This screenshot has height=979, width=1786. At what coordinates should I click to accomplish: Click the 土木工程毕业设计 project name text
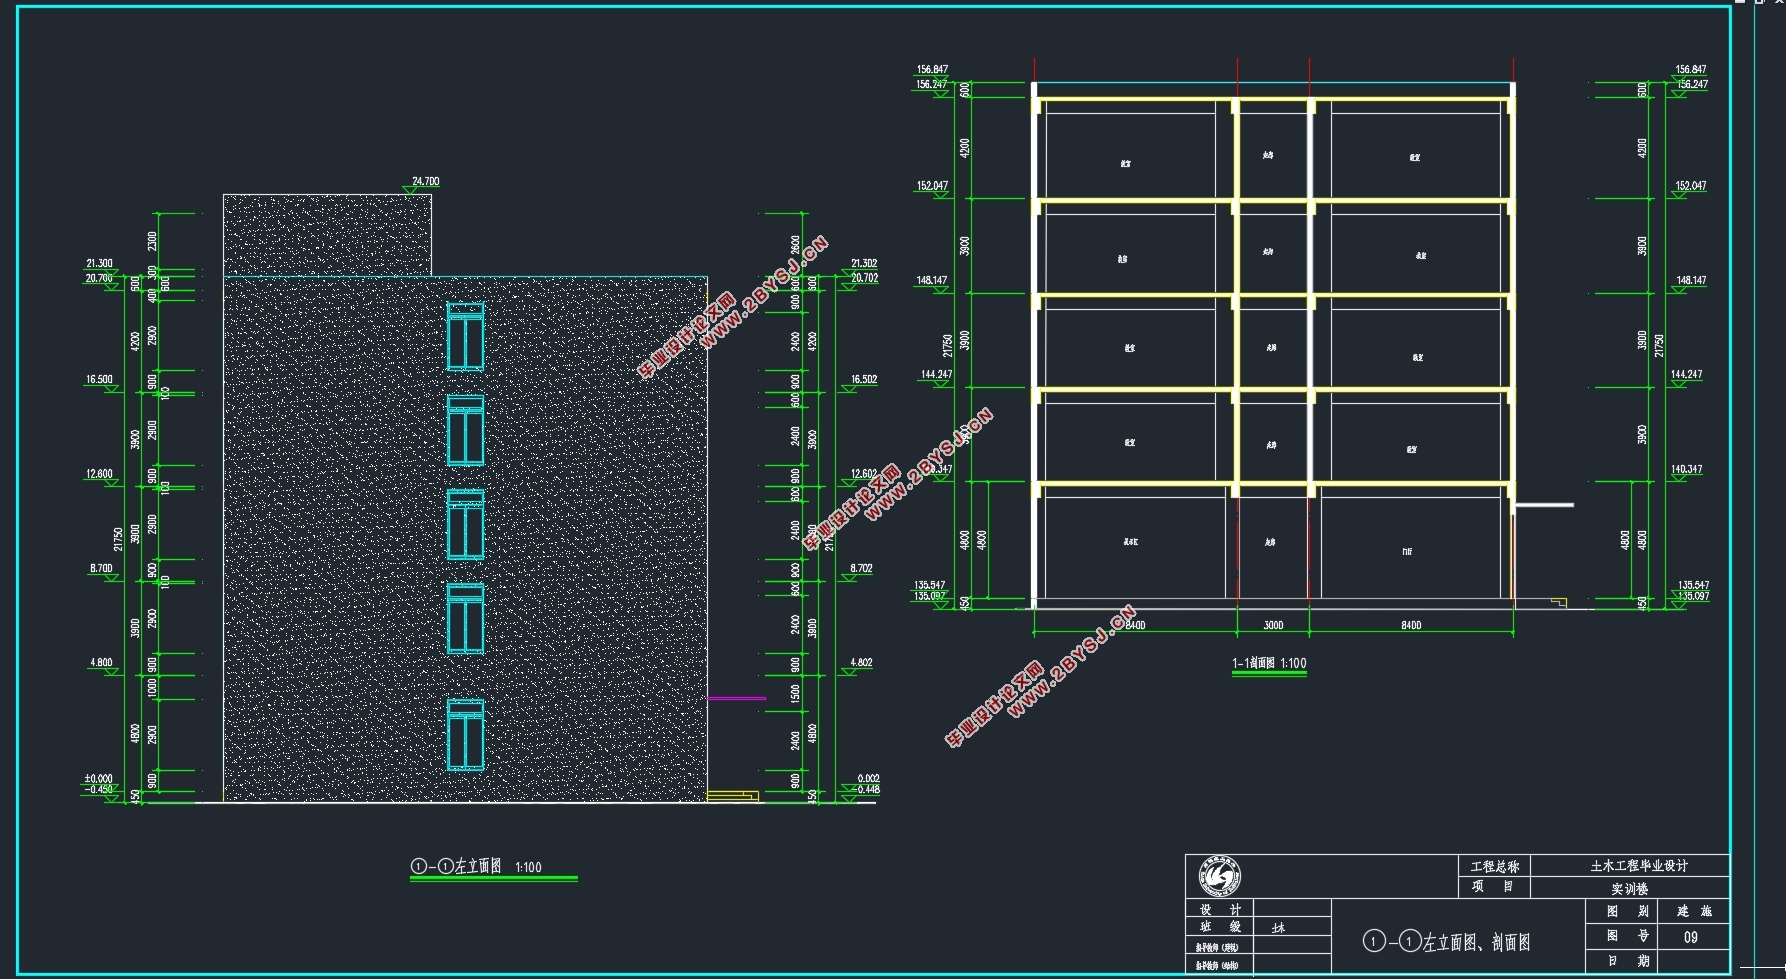(x=1639, y=866)
